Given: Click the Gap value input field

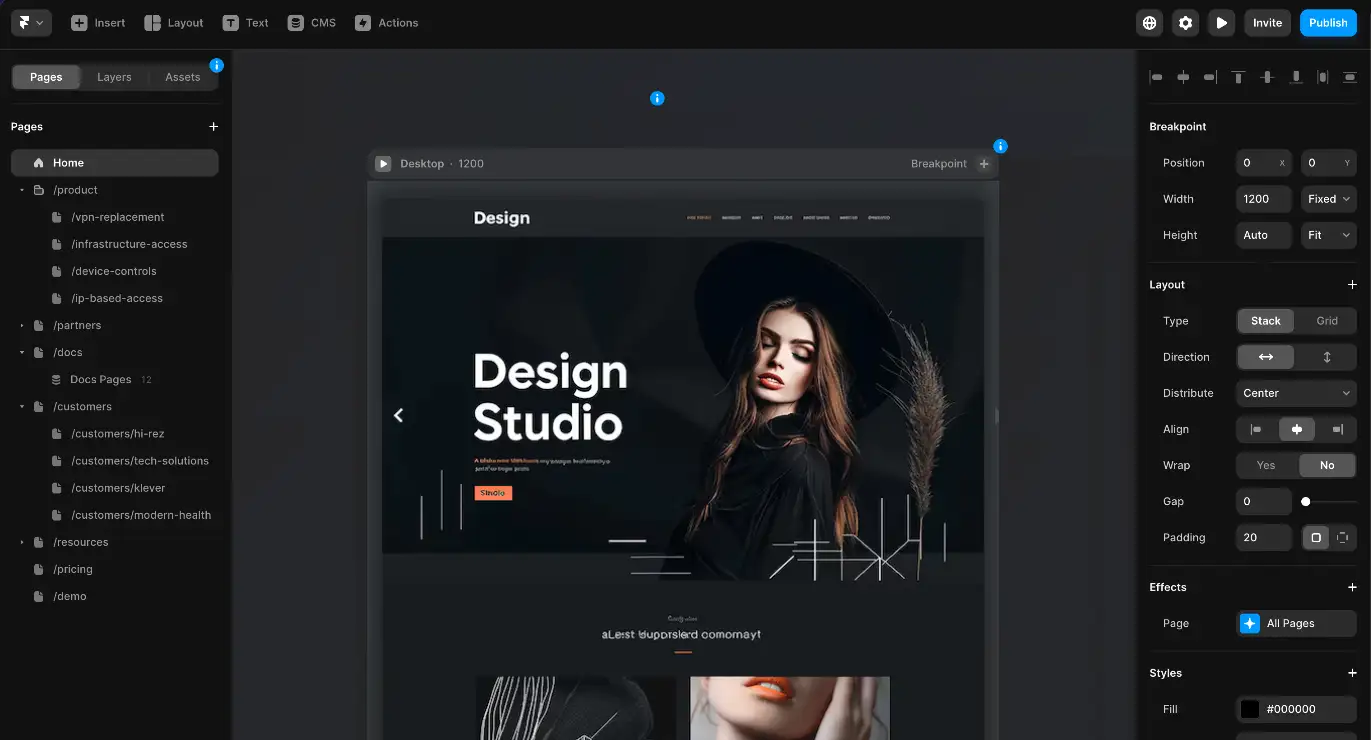Looking at the screenshot, I should point(1264,501).
